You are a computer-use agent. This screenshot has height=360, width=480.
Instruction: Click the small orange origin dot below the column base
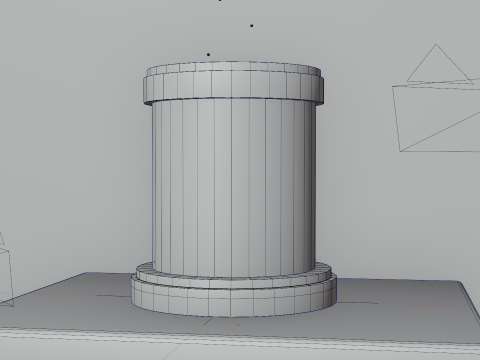click(238, 325)
